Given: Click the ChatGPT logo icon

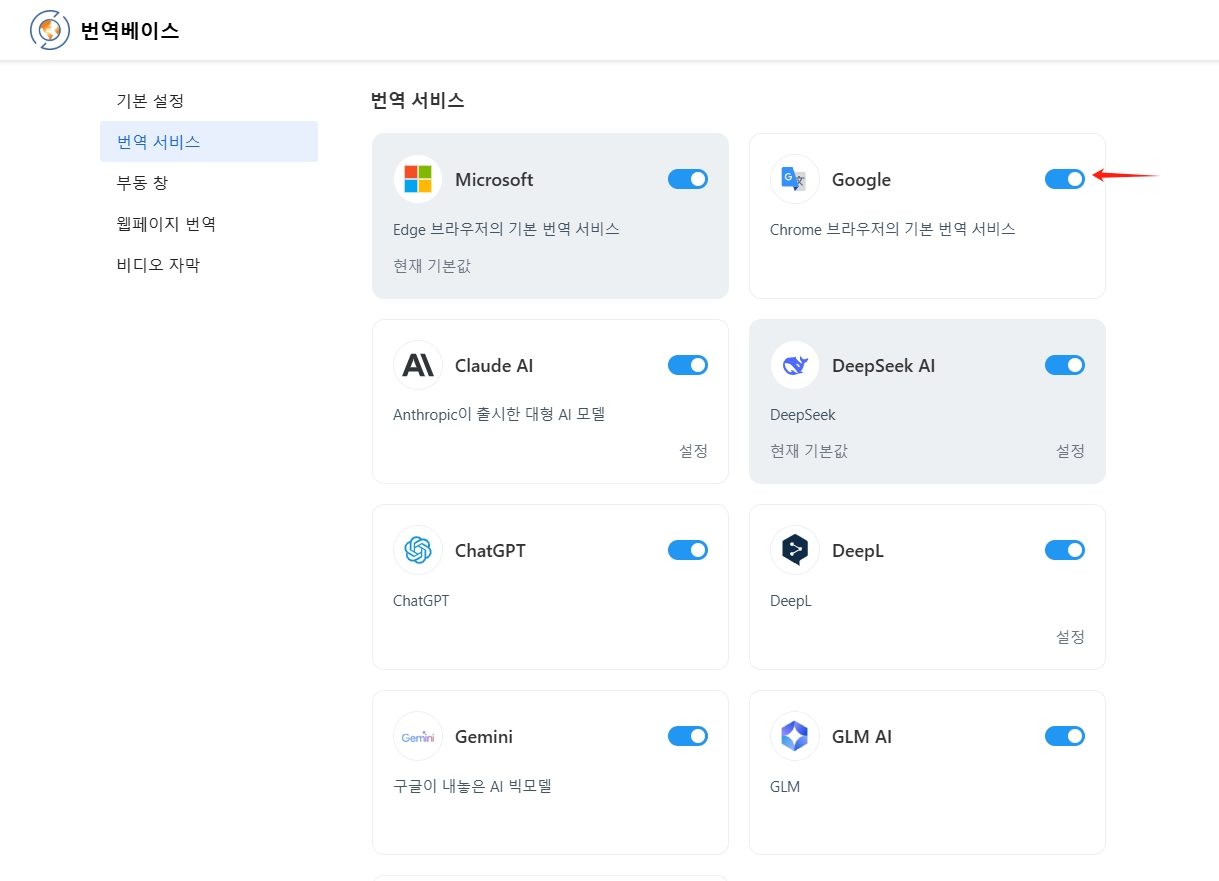Looking at the screenshot, I should pos(418,550).
